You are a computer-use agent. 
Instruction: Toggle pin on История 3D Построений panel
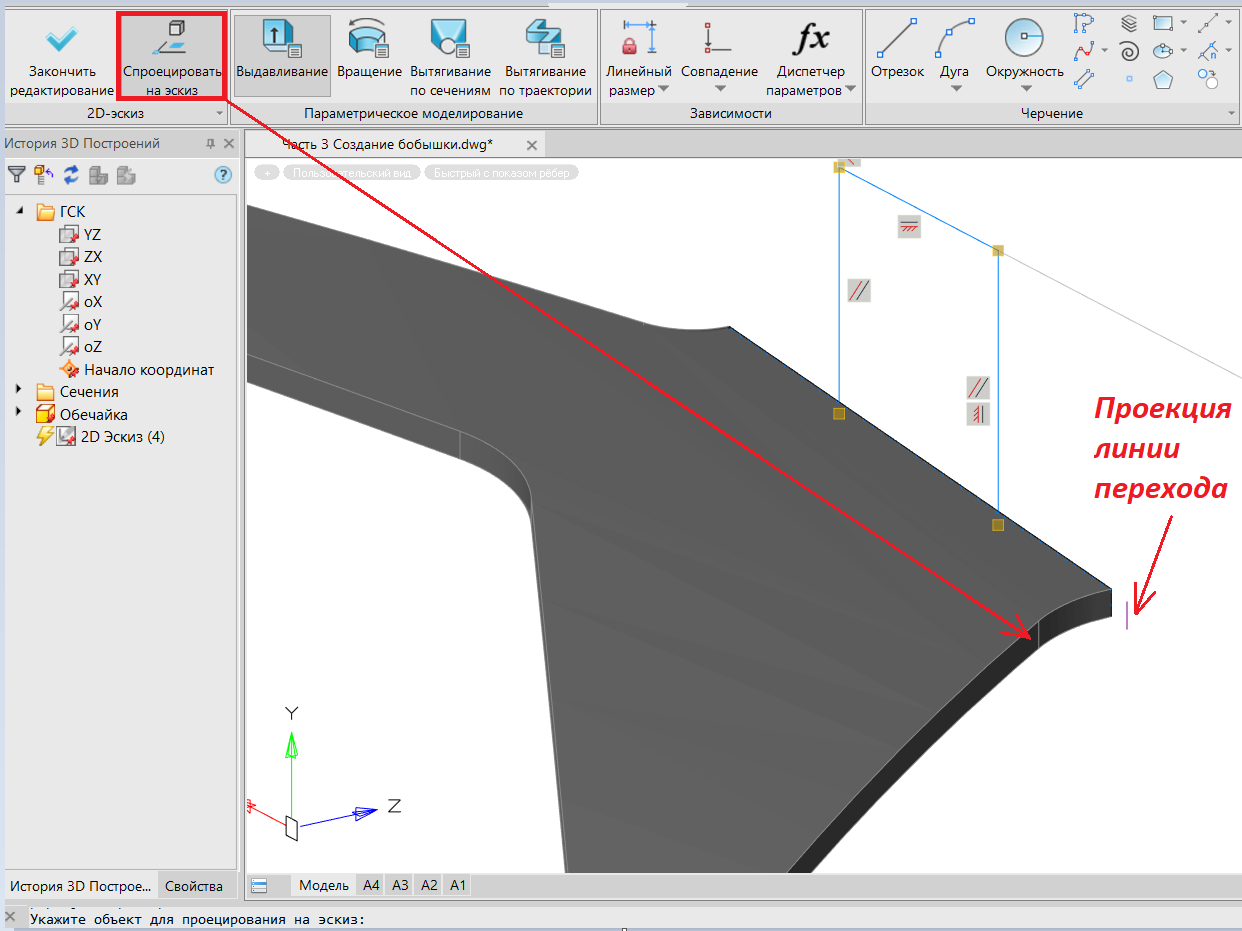pos(210,144)
